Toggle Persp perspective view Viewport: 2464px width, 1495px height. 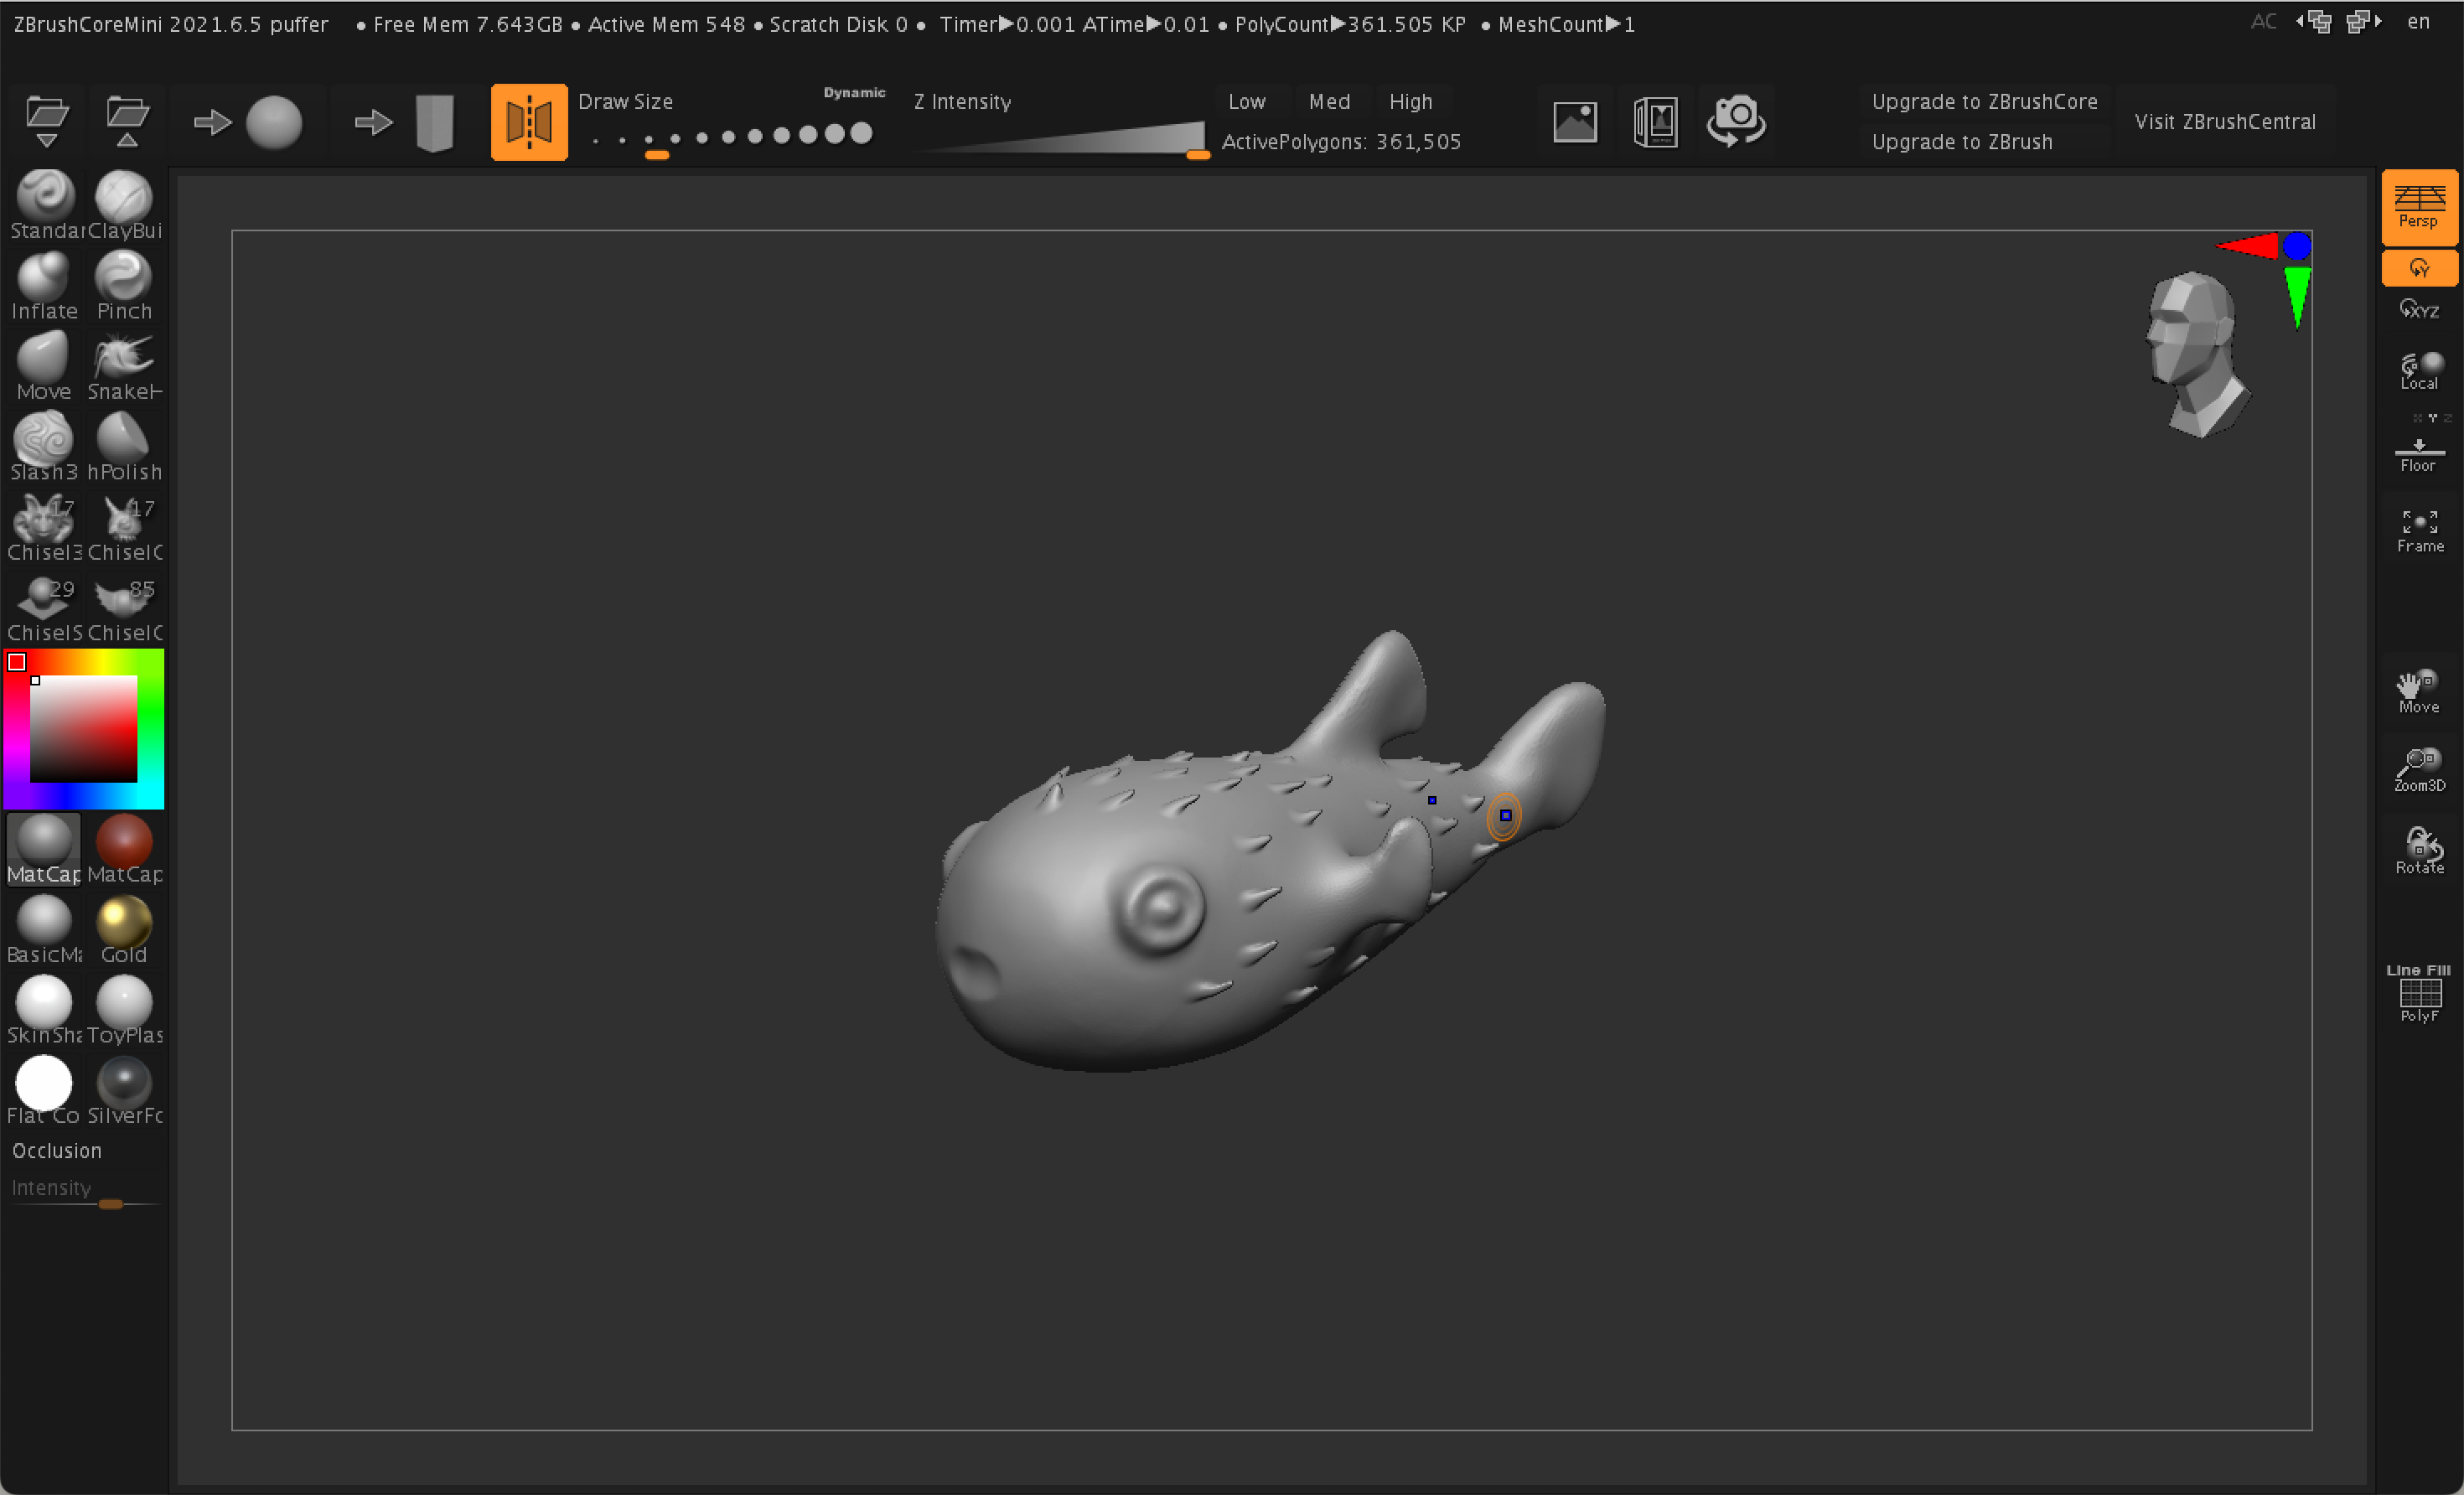coord(2419,207)
